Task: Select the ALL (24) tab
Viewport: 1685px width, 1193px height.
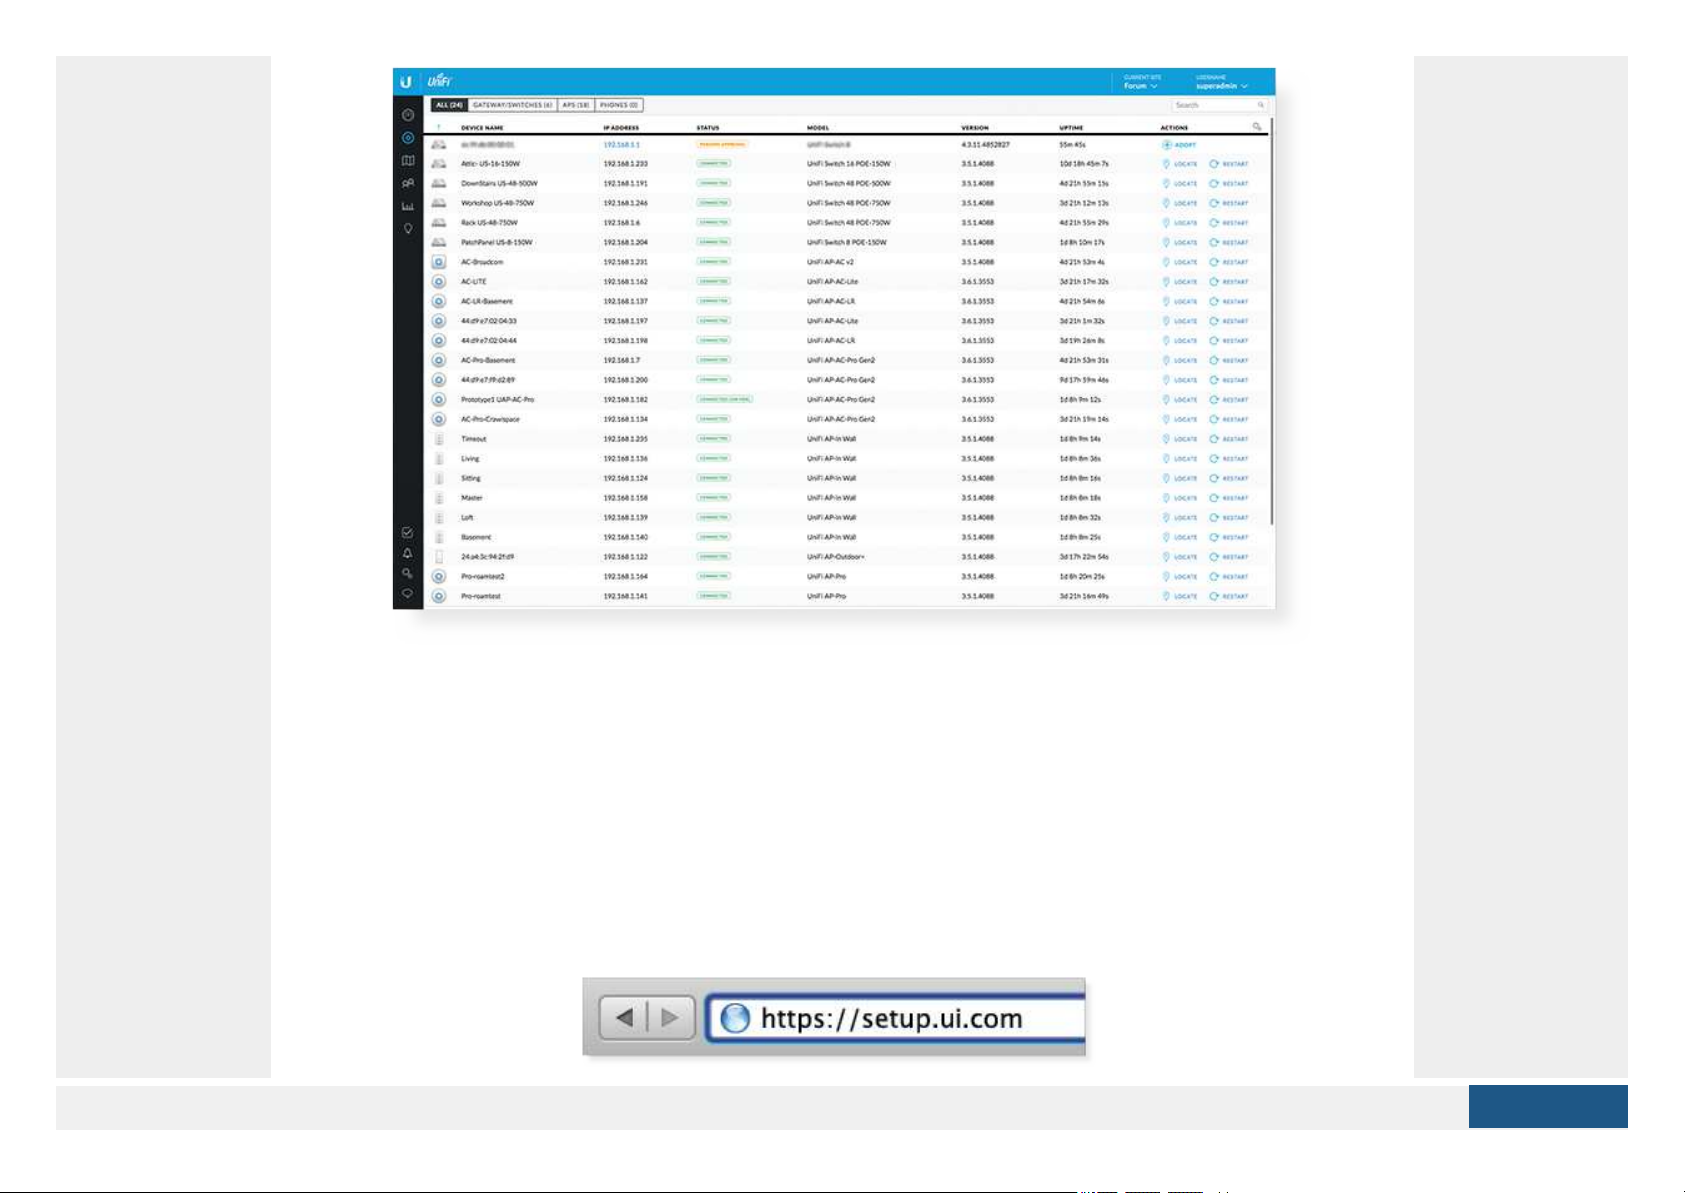Action: [449, 105]
